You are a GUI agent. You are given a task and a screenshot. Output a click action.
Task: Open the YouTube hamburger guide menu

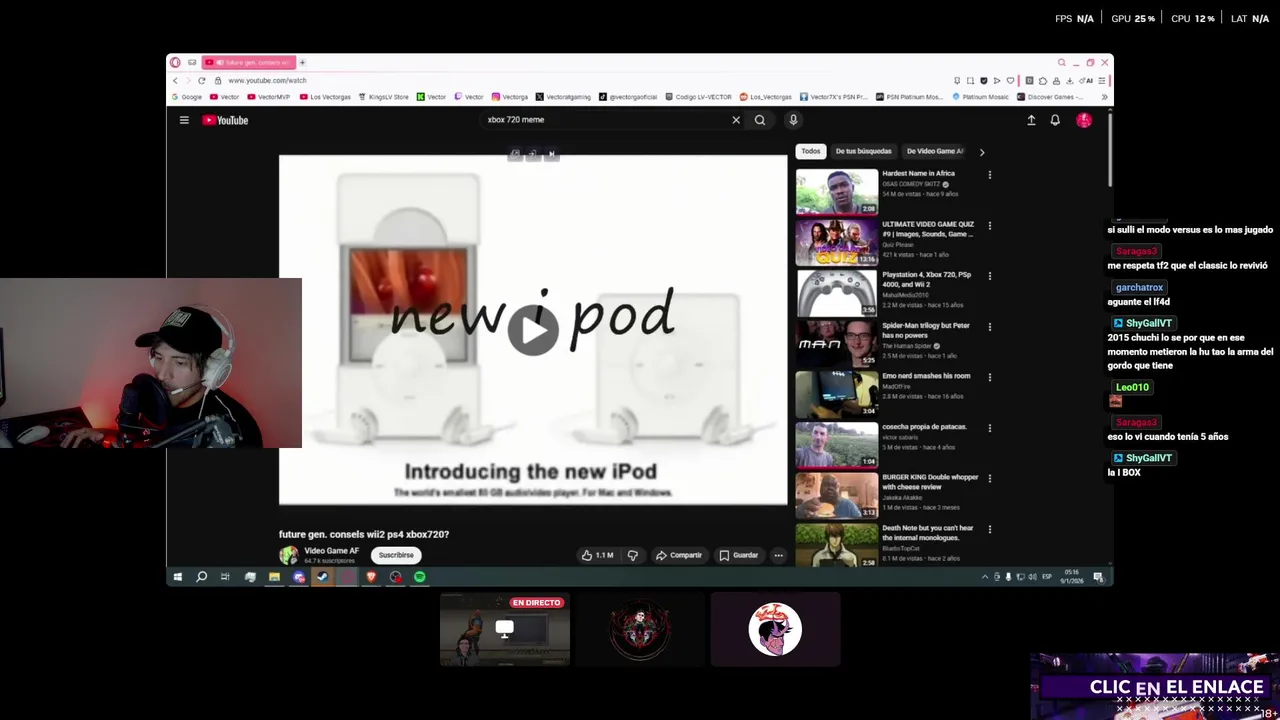point(184,120)
